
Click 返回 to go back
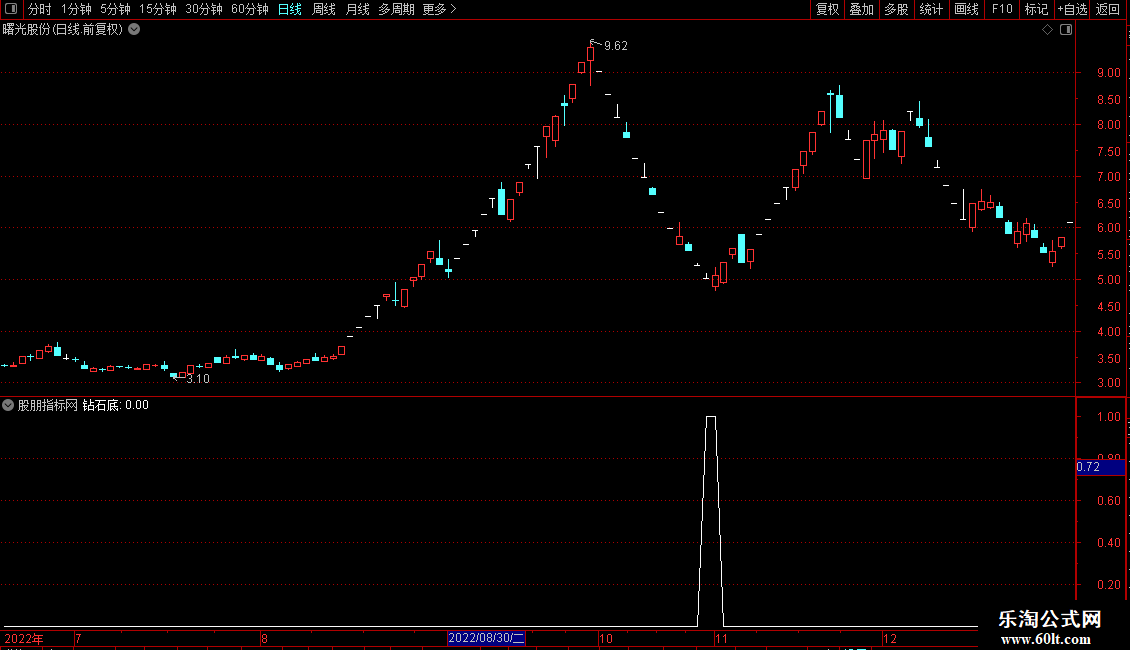click(1108, 9)
